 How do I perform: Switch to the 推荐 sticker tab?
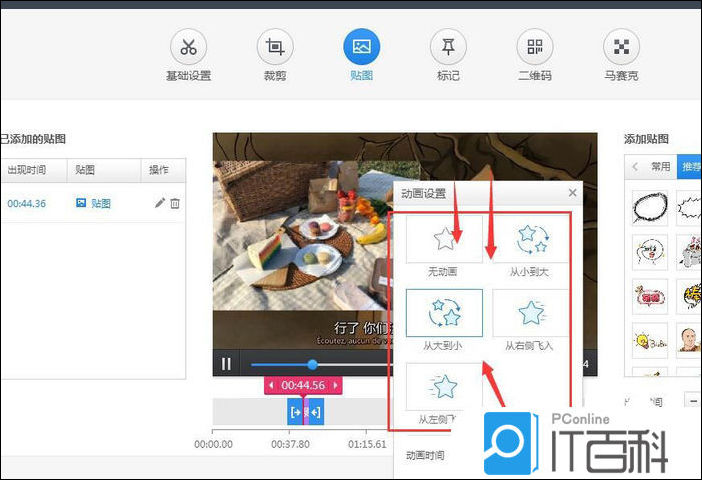click(x=689, y=167)
